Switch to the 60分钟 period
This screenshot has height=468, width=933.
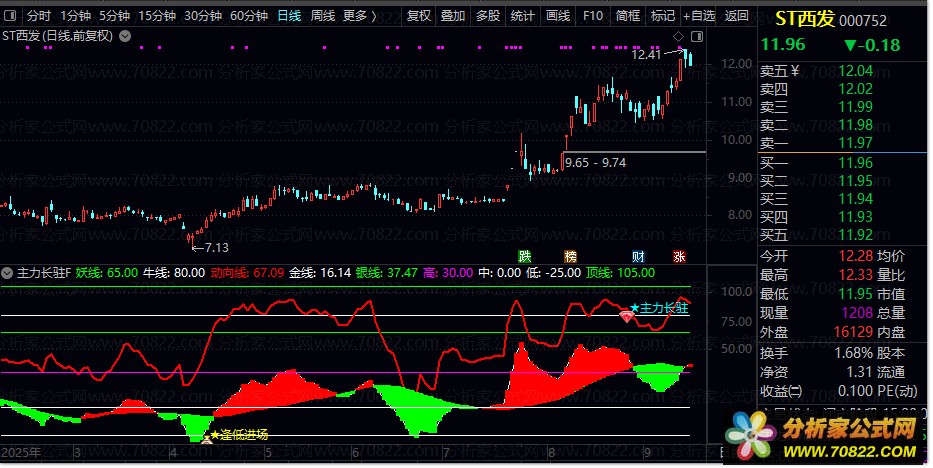pyautogui.click(x=249, y=16)
